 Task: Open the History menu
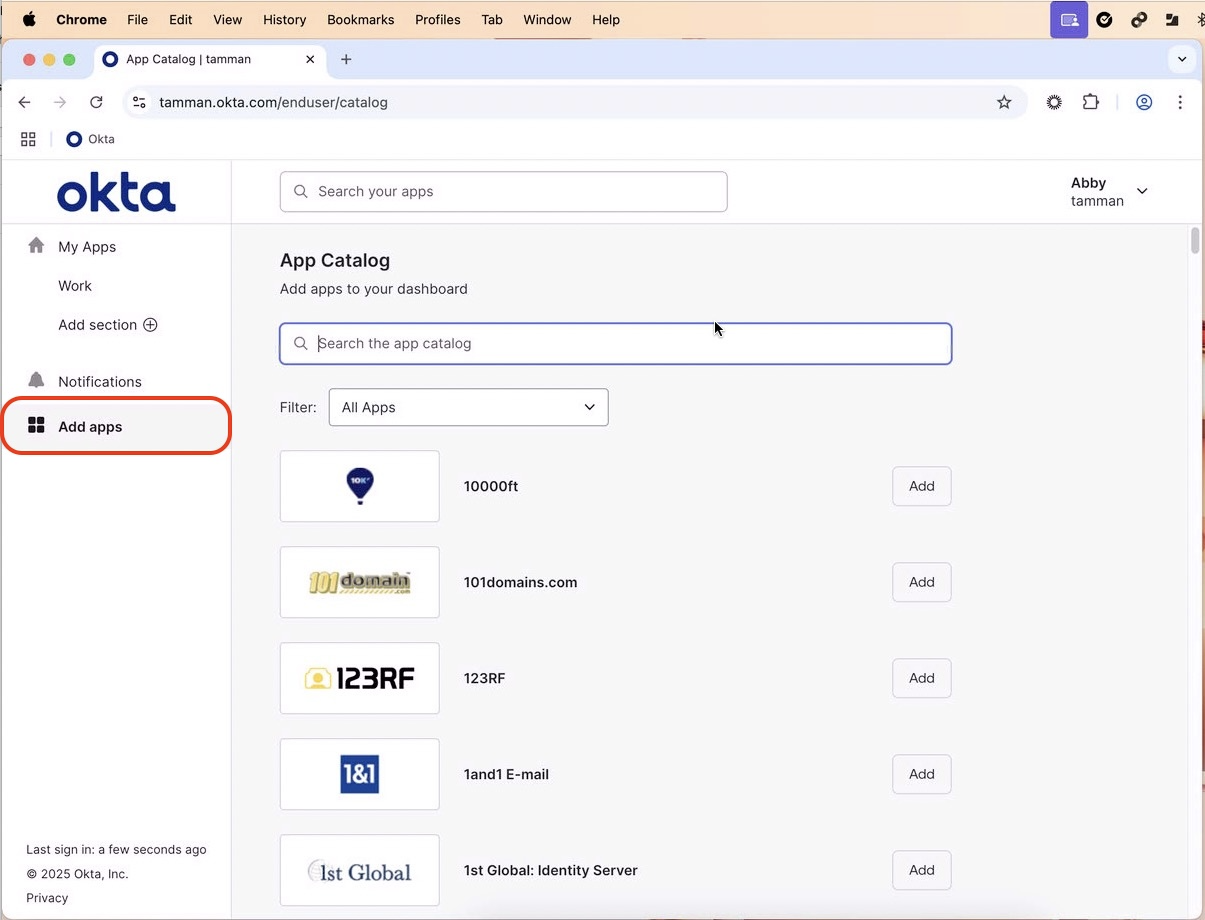(x=284, y=19)
